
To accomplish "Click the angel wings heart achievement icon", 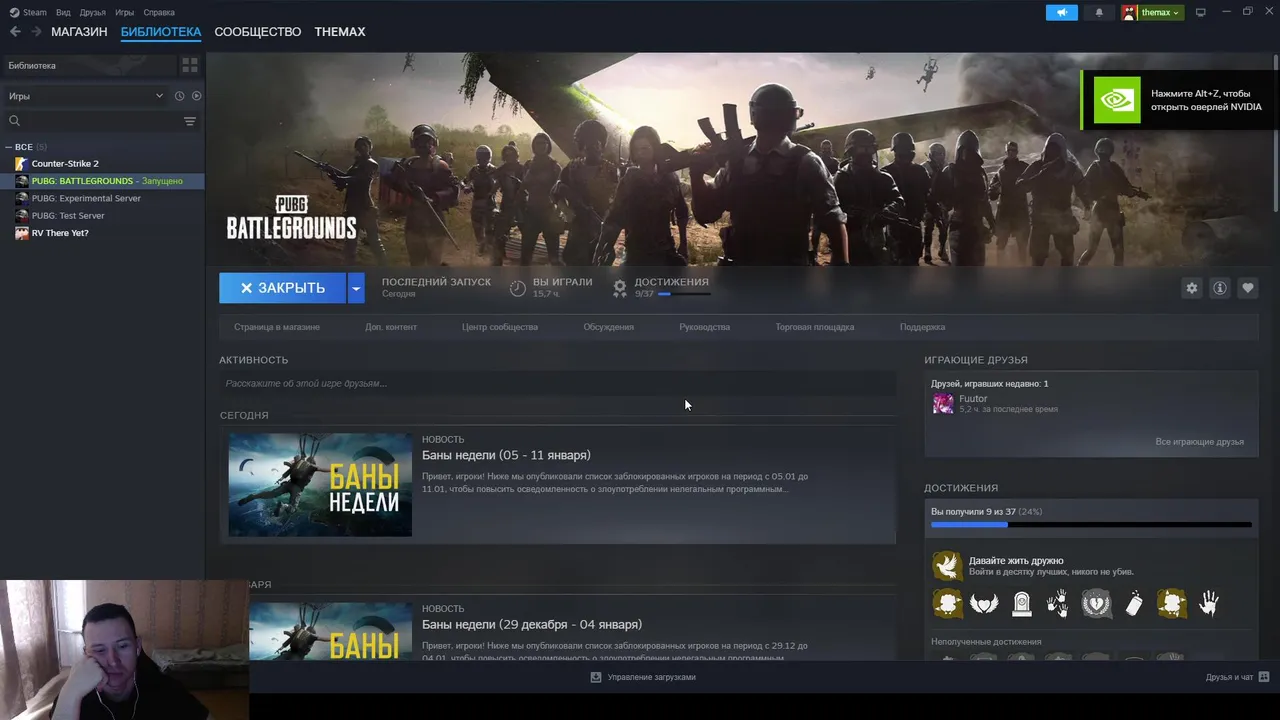I will point(985,603).
